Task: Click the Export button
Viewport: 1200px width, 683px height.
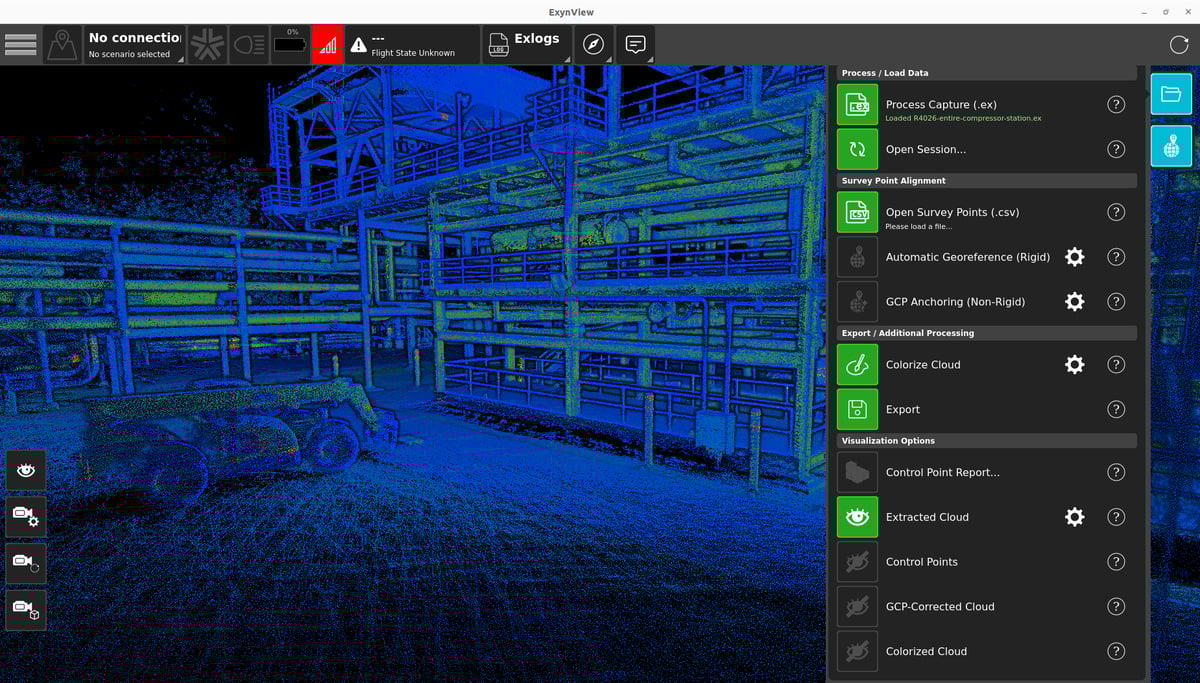Action: click(857, 409)
